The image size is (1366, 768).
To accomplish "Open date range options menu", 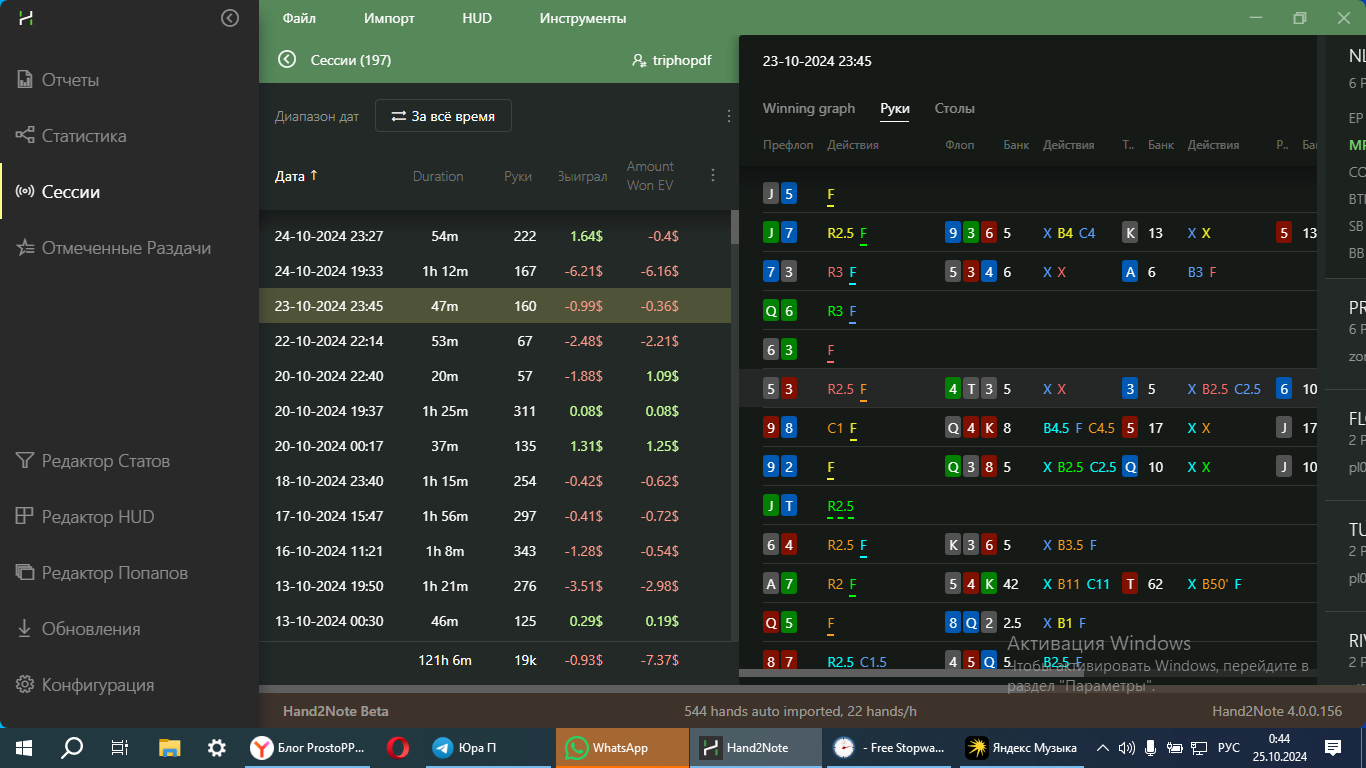I will coord(729,116).
